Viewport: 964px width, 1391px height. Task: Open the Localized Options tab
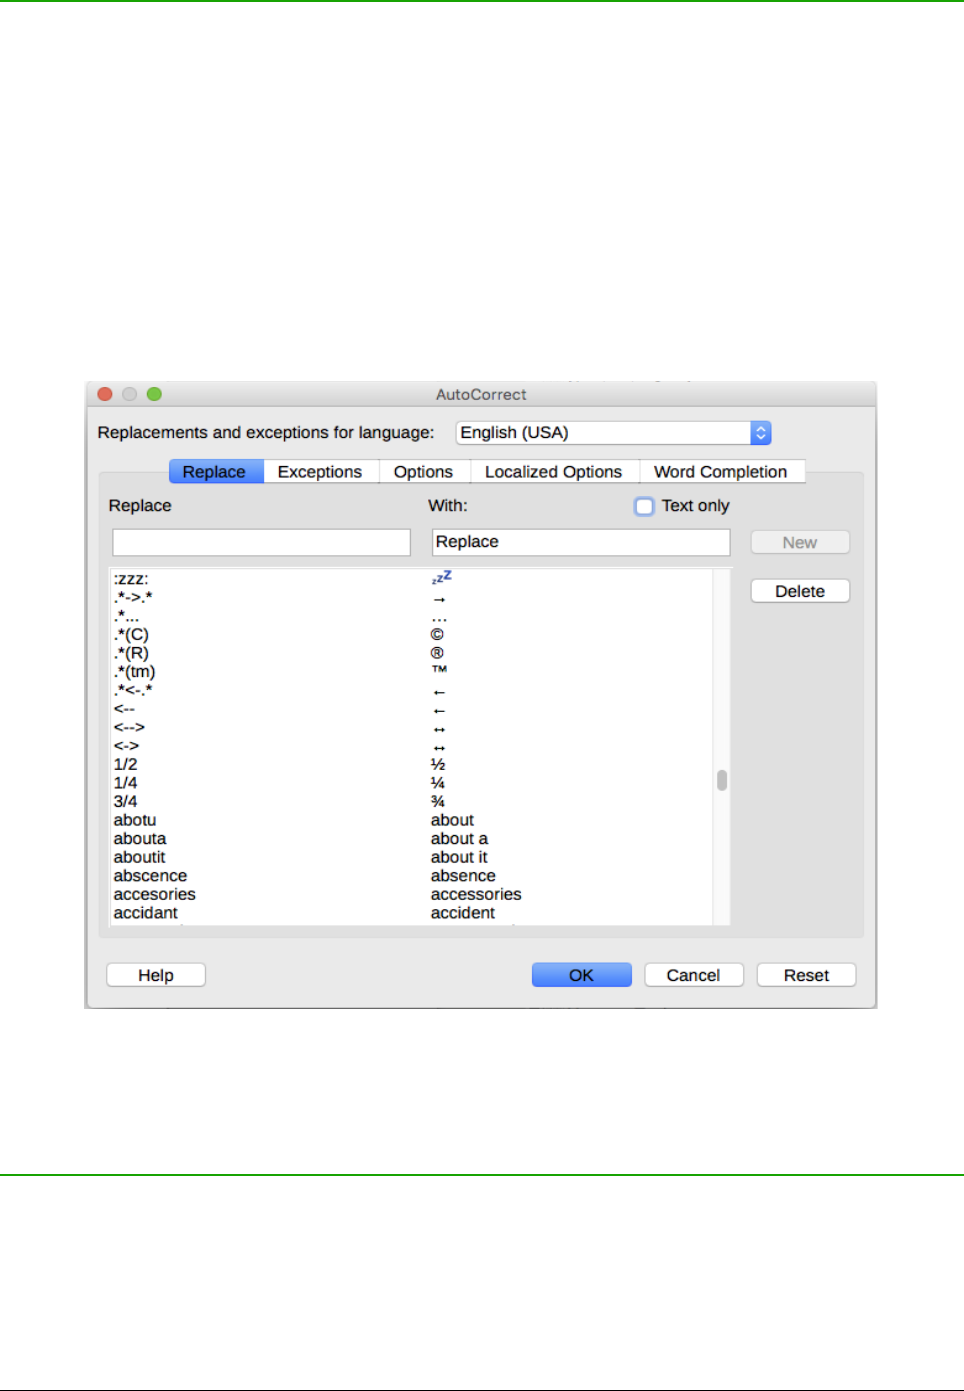tap(553, 472)
